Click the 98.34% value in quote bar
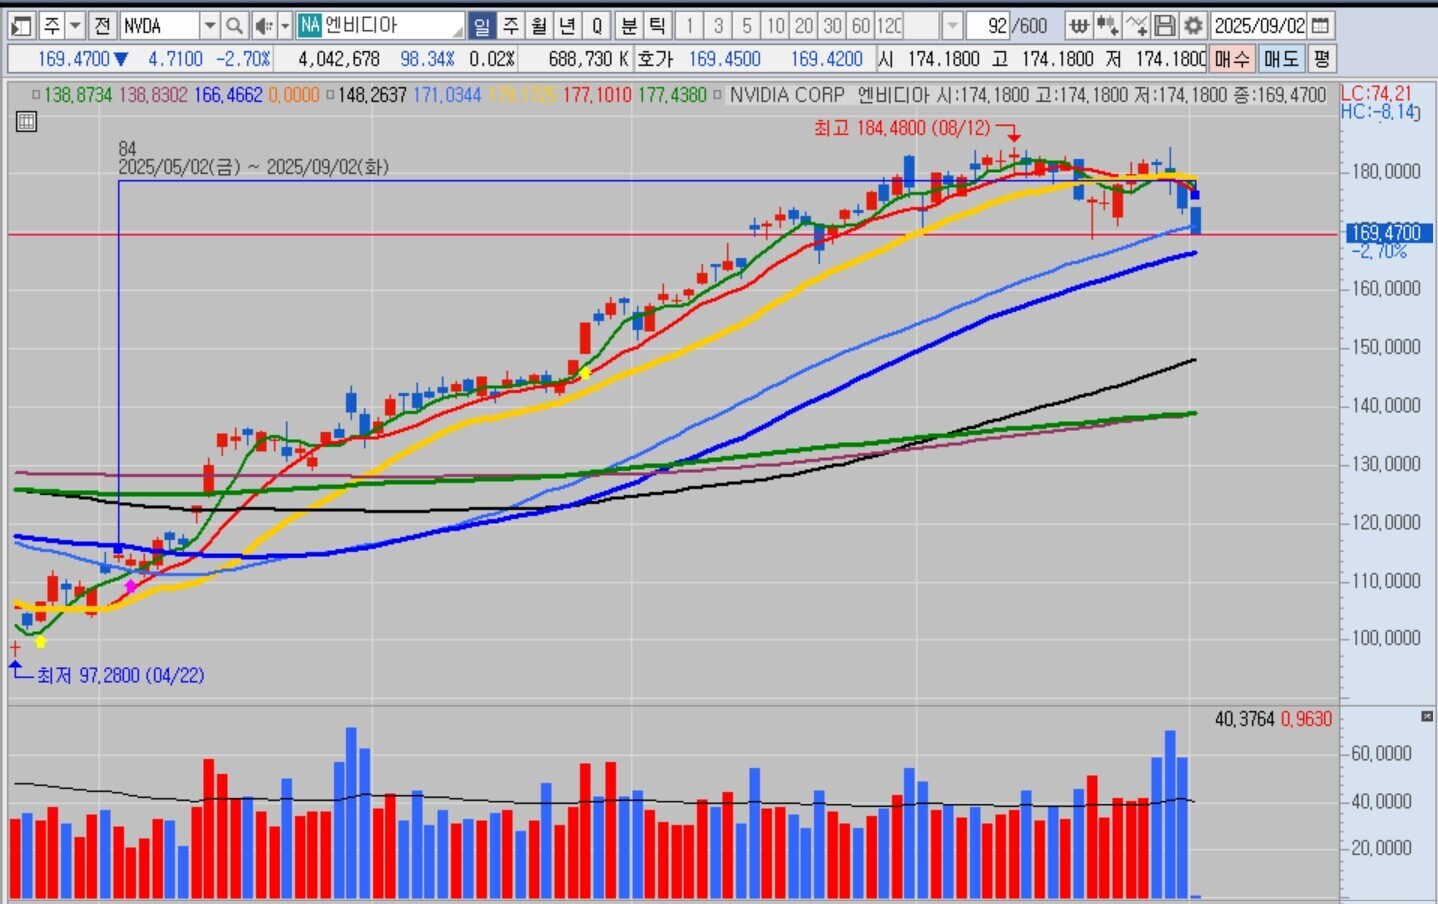 tap(427, 59)
